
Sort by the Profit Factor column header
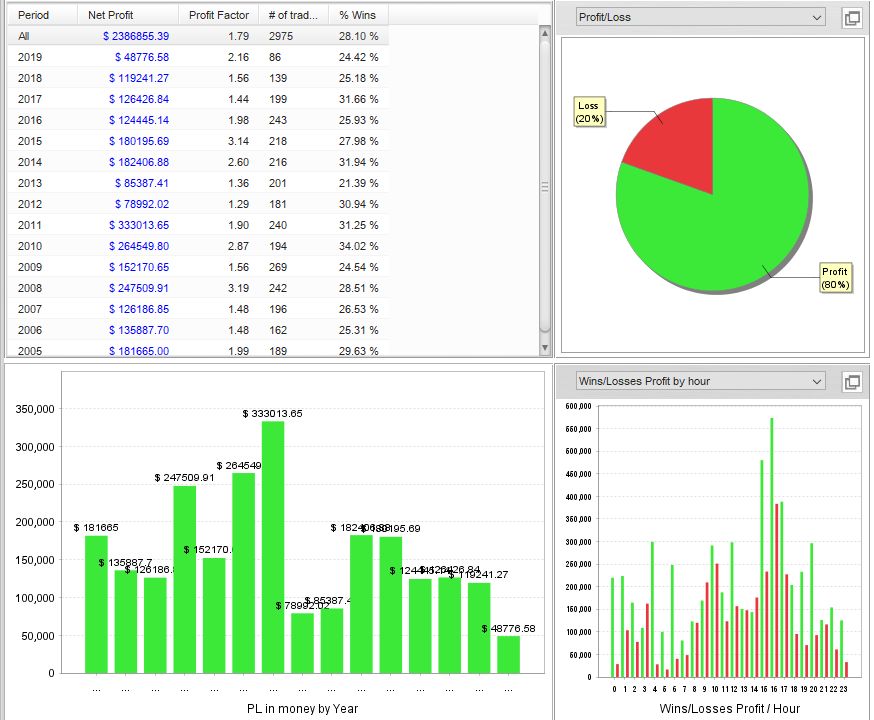[218, 15]
